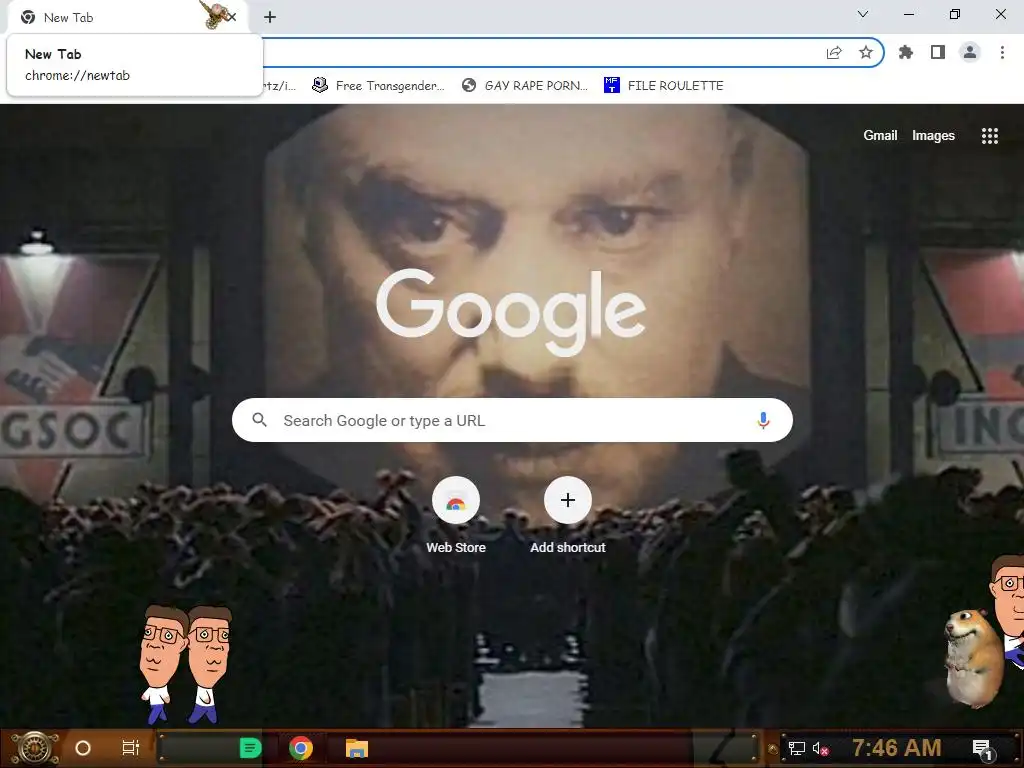The width and height of the screenshot is (1024, 768).
Task: Open the Chrome profile avatar menu
Action: pos(970,52)
